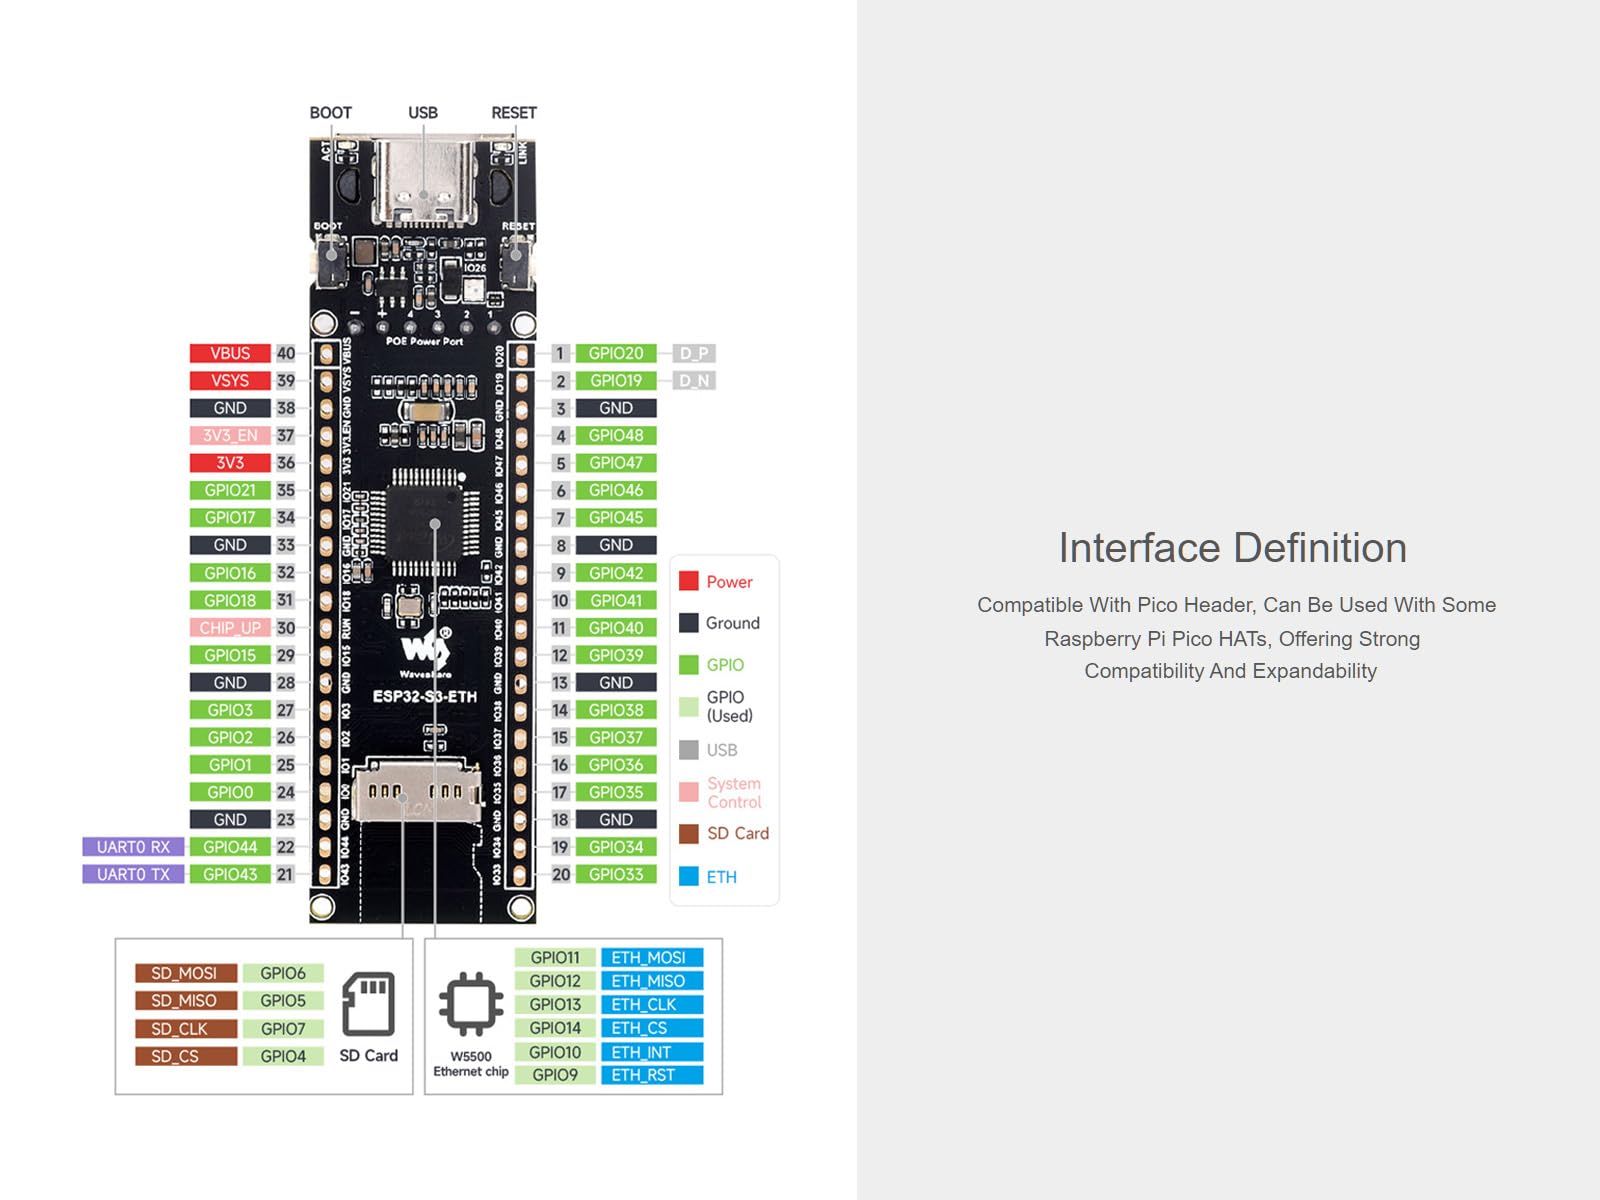The image size is (1600, 1200).
Task: Click the GPIO43 pin label
Action: (230, 874)
